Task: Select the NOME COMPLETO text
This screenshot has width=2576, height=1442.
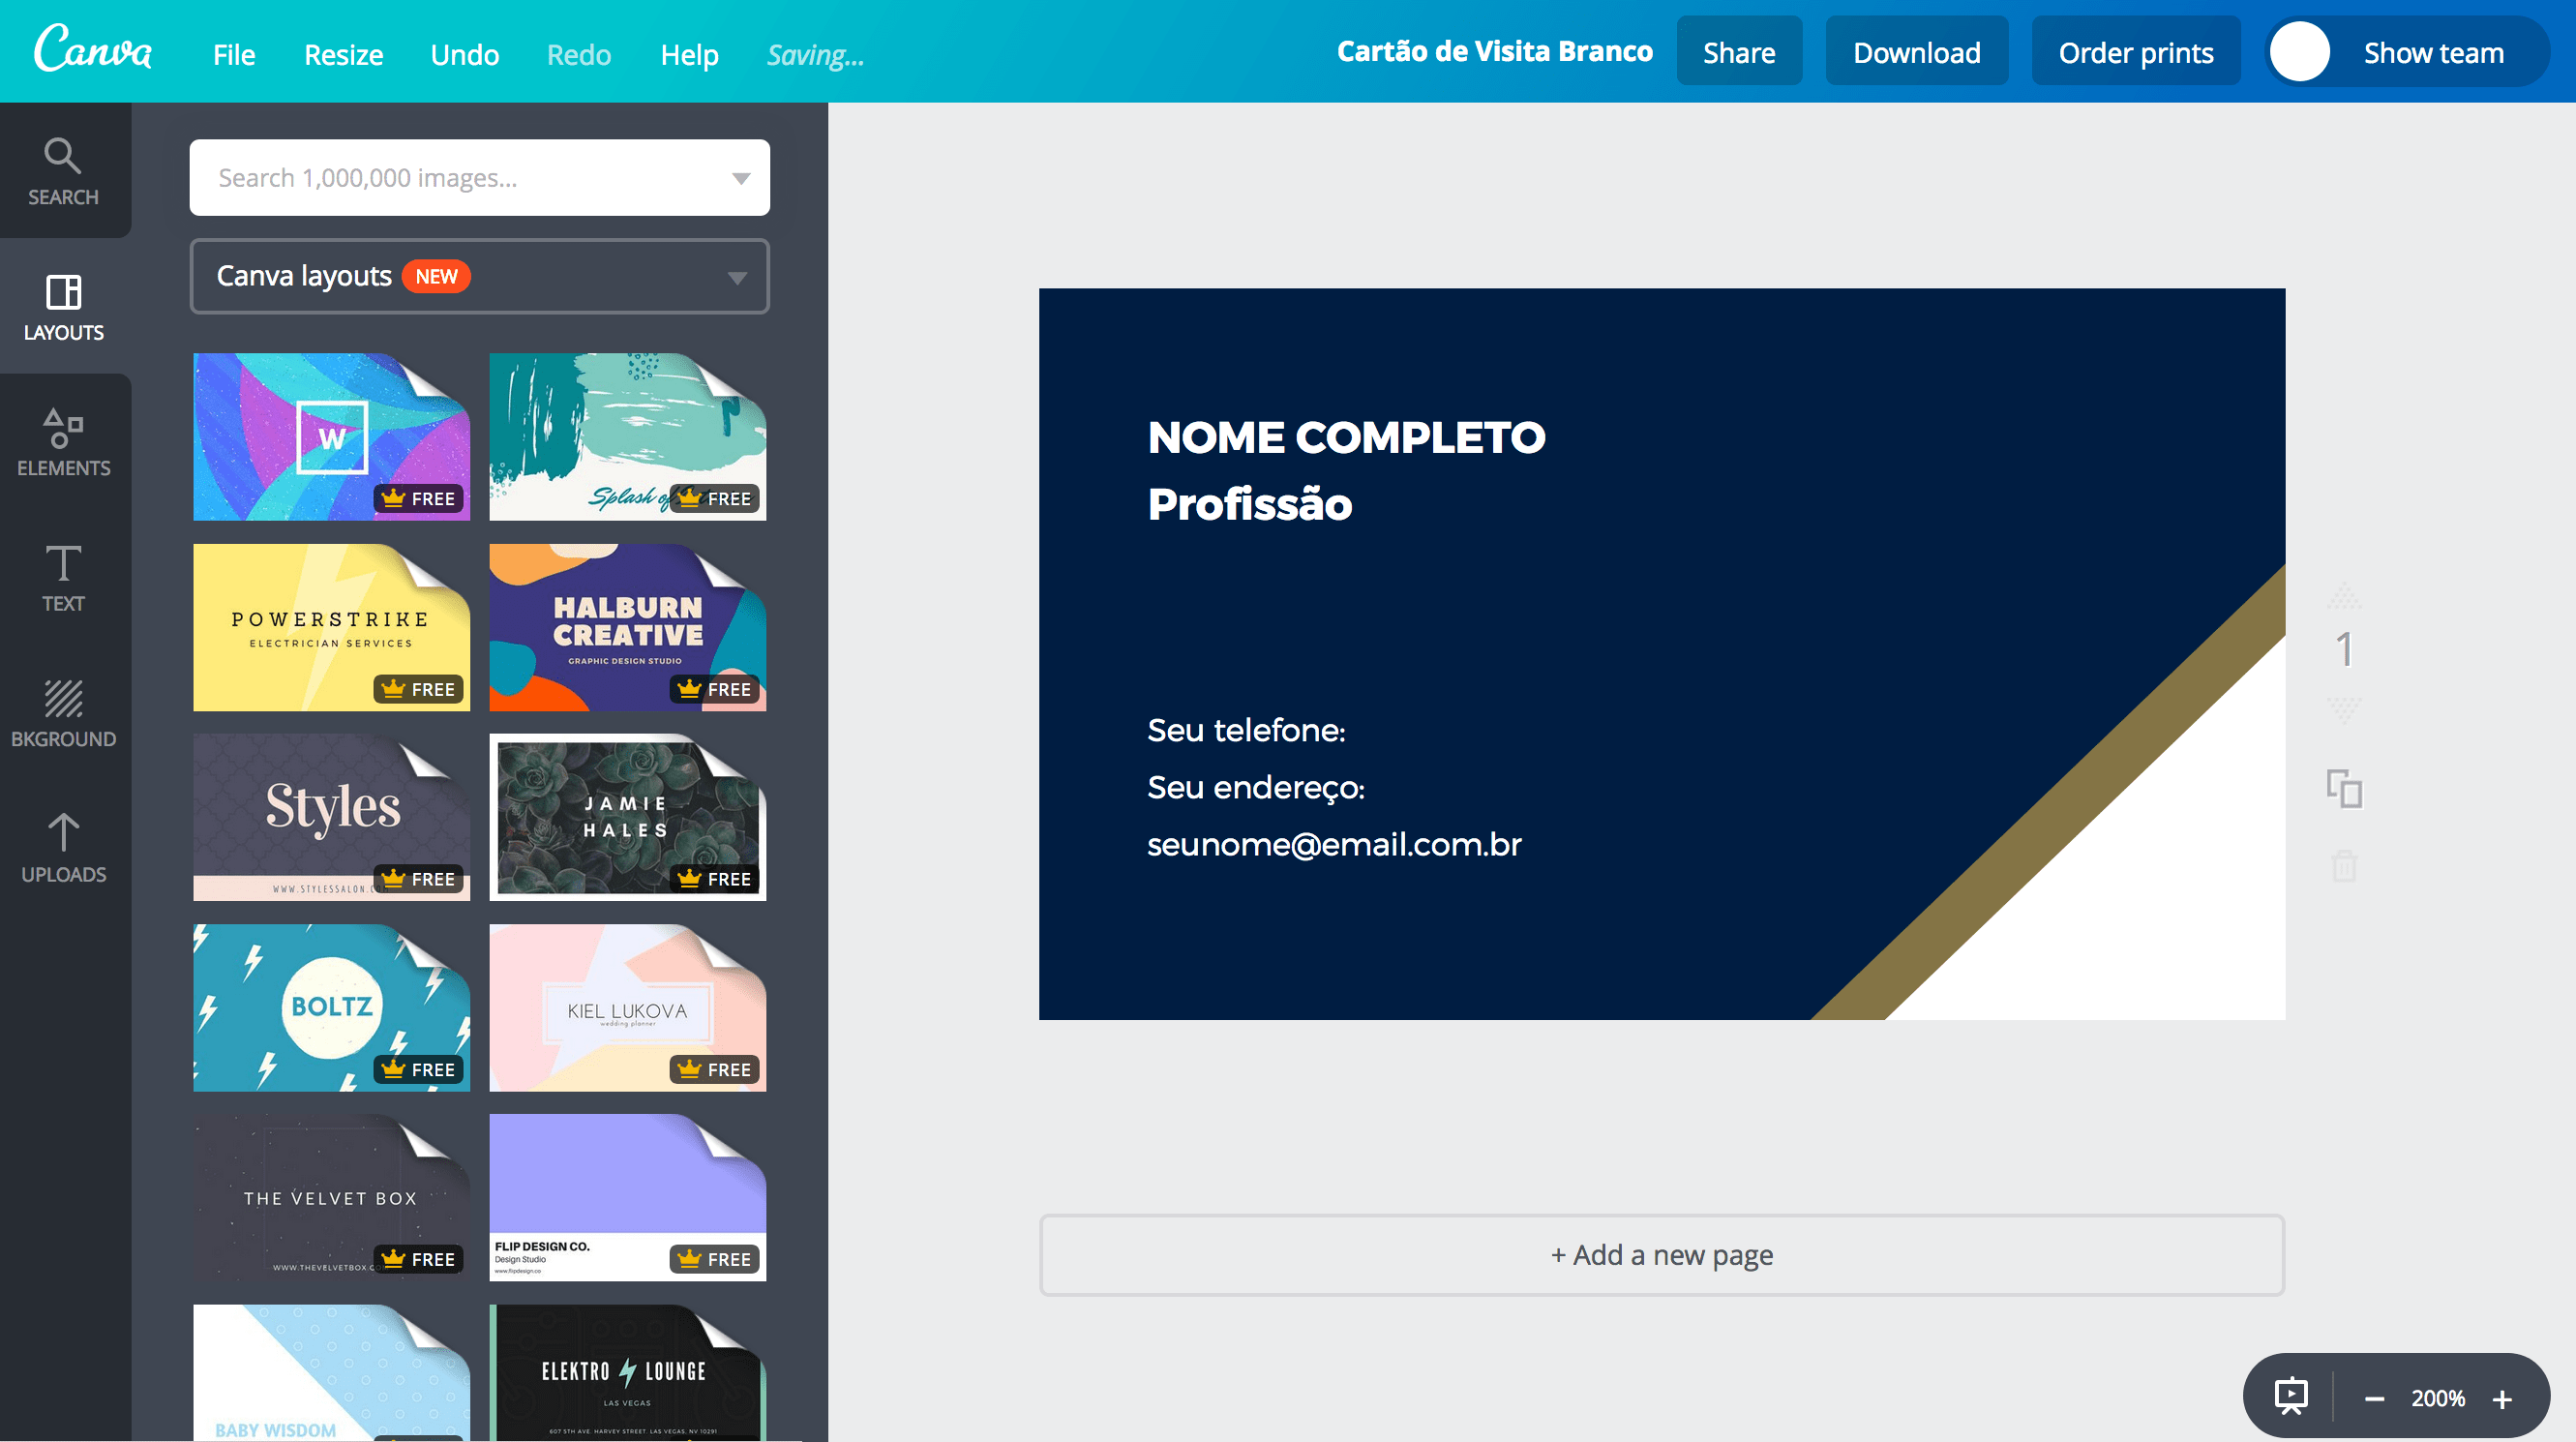Action: point(1346,437)
